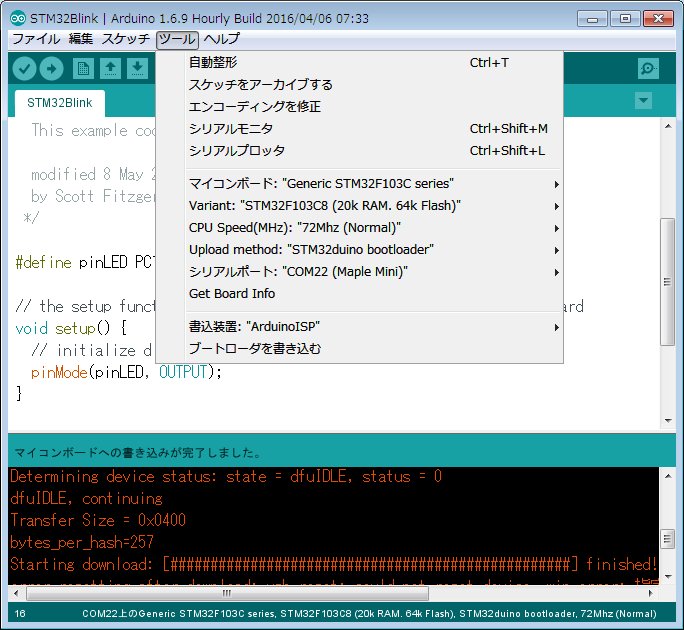
Task: Open the スケッチ menu
Action: coord(126,39)
